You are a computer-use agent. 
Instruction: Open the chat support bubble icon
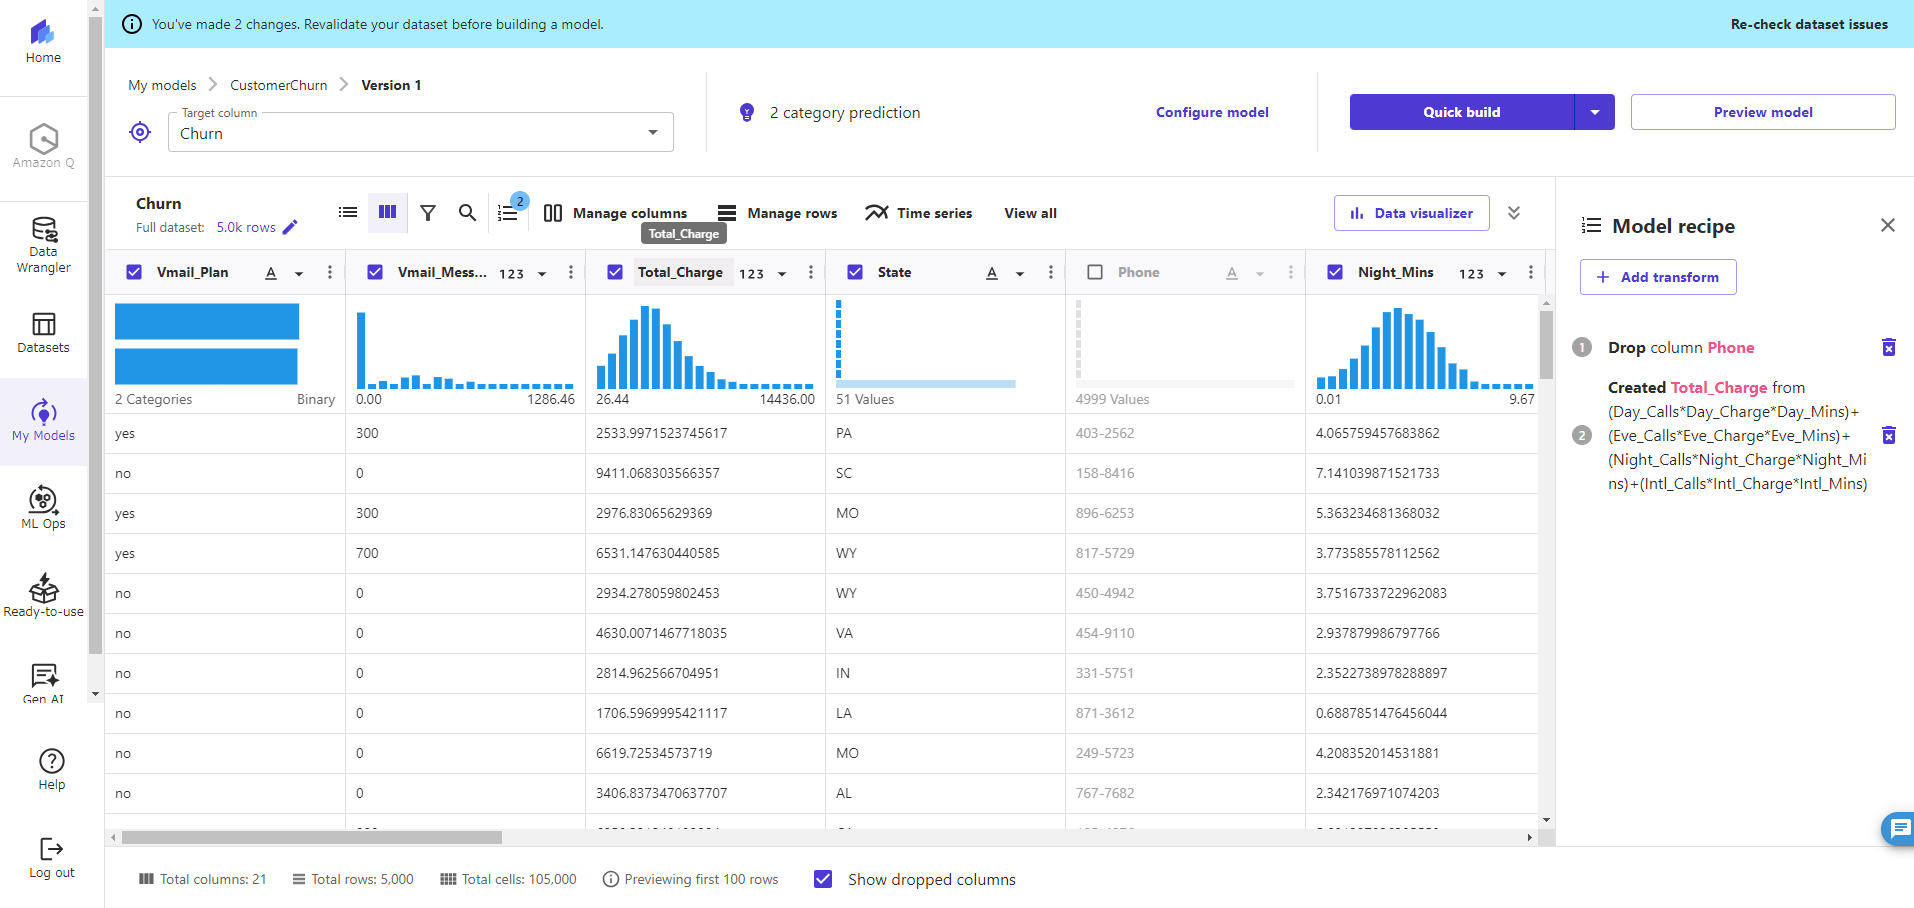1899,828
